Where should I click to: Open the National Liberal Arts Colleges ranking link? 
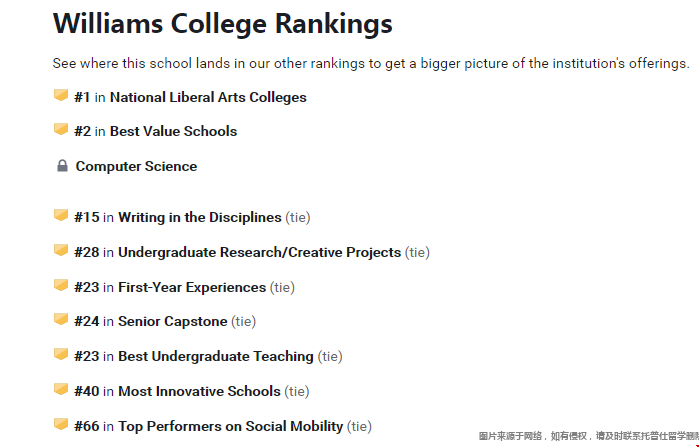pos(208,97)
